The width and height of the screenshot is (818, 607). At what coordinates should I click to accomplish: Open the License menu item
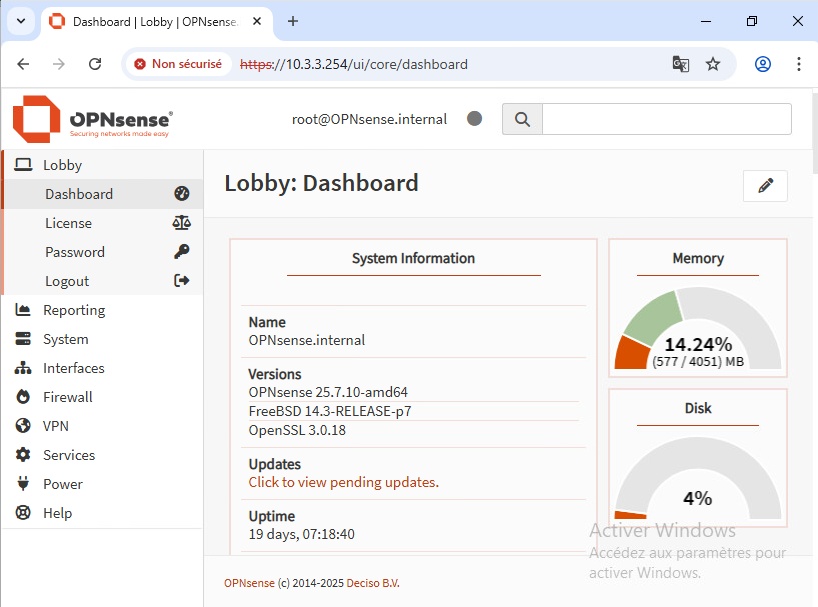[103, 223]
